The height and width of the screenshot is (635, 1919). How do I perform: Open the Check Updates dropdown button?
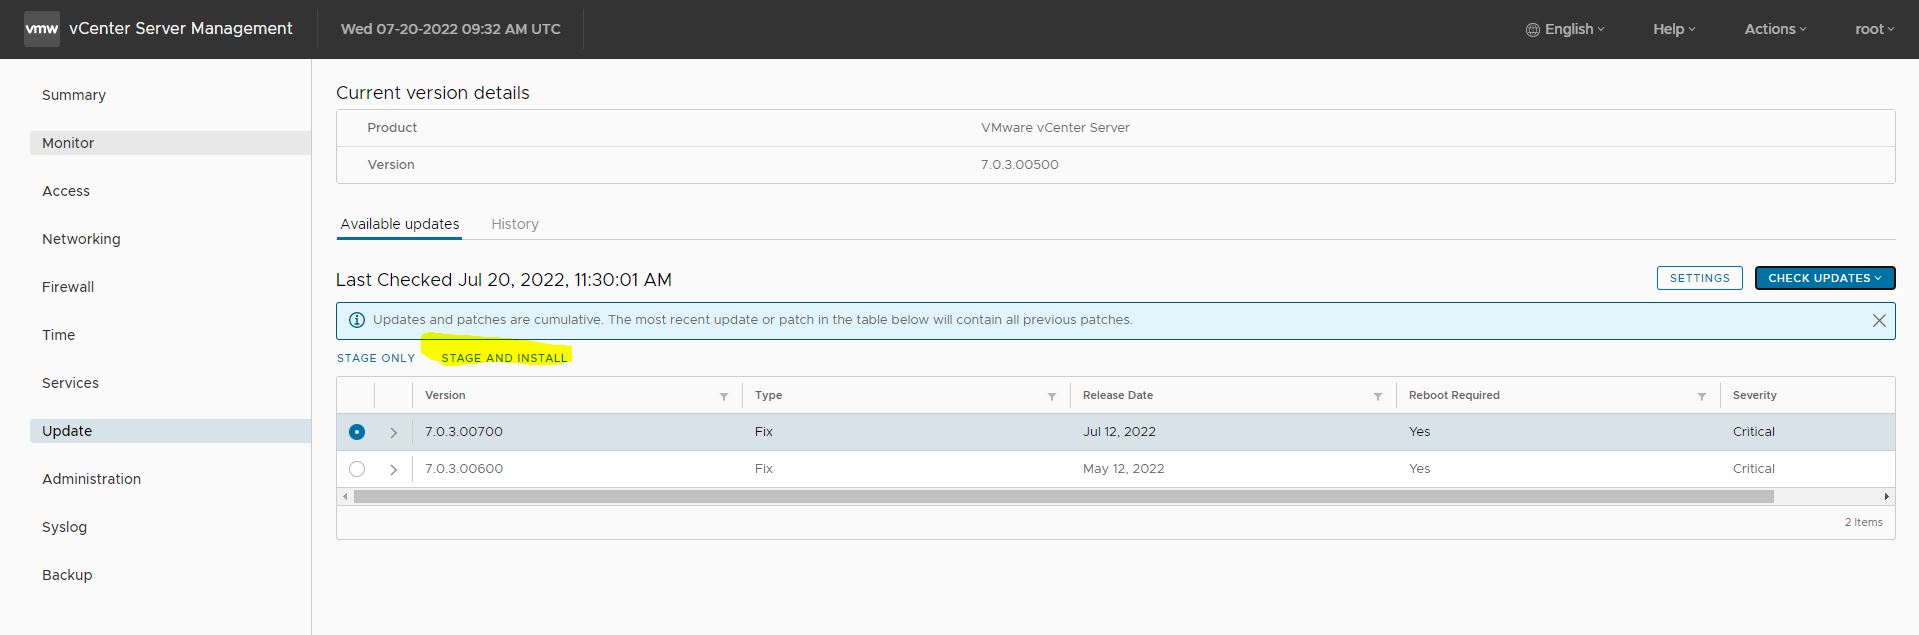click(1825, 278)
